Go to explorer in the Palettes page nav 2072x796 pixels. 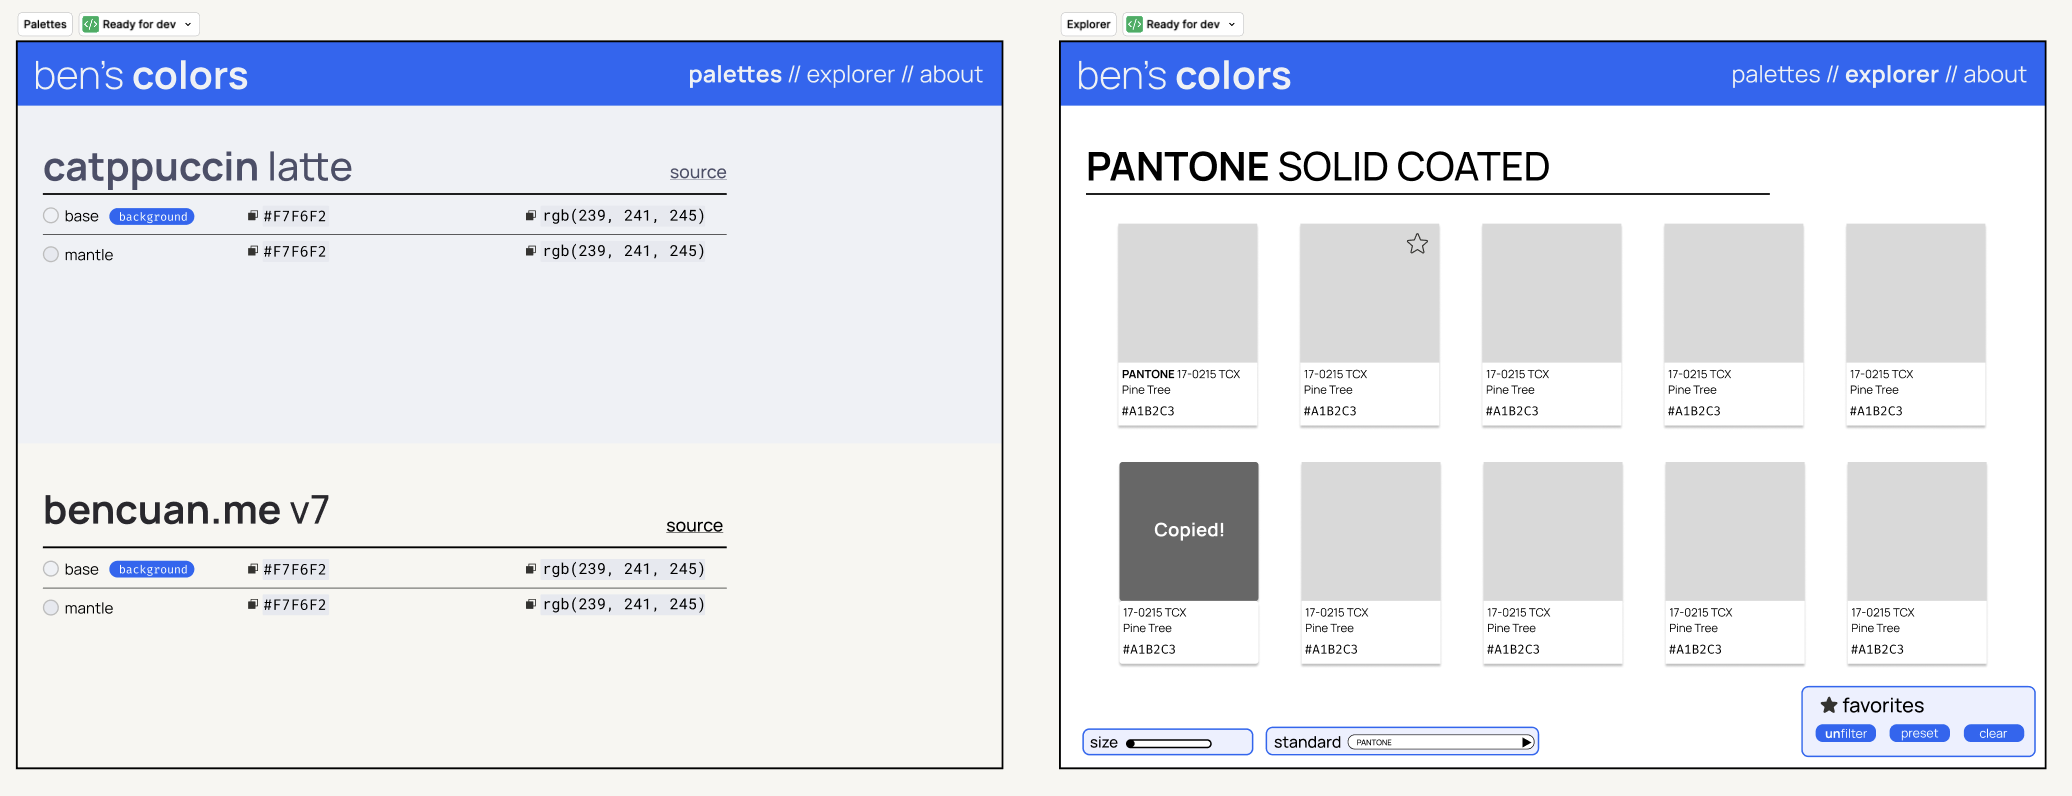click(850, 75)
